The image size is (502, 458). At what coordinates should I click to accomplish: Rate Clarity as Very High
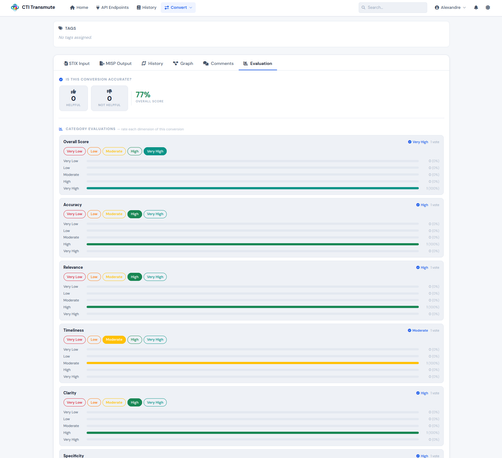[x=155, y=402]
